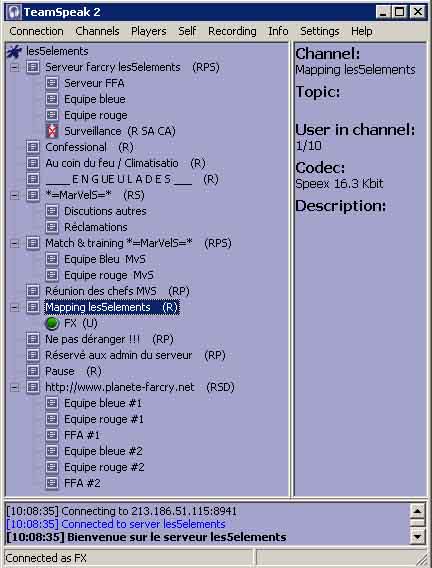Select the Réclamations channel
The width and height of the screenshot is (432, 568).
(96, 227)
